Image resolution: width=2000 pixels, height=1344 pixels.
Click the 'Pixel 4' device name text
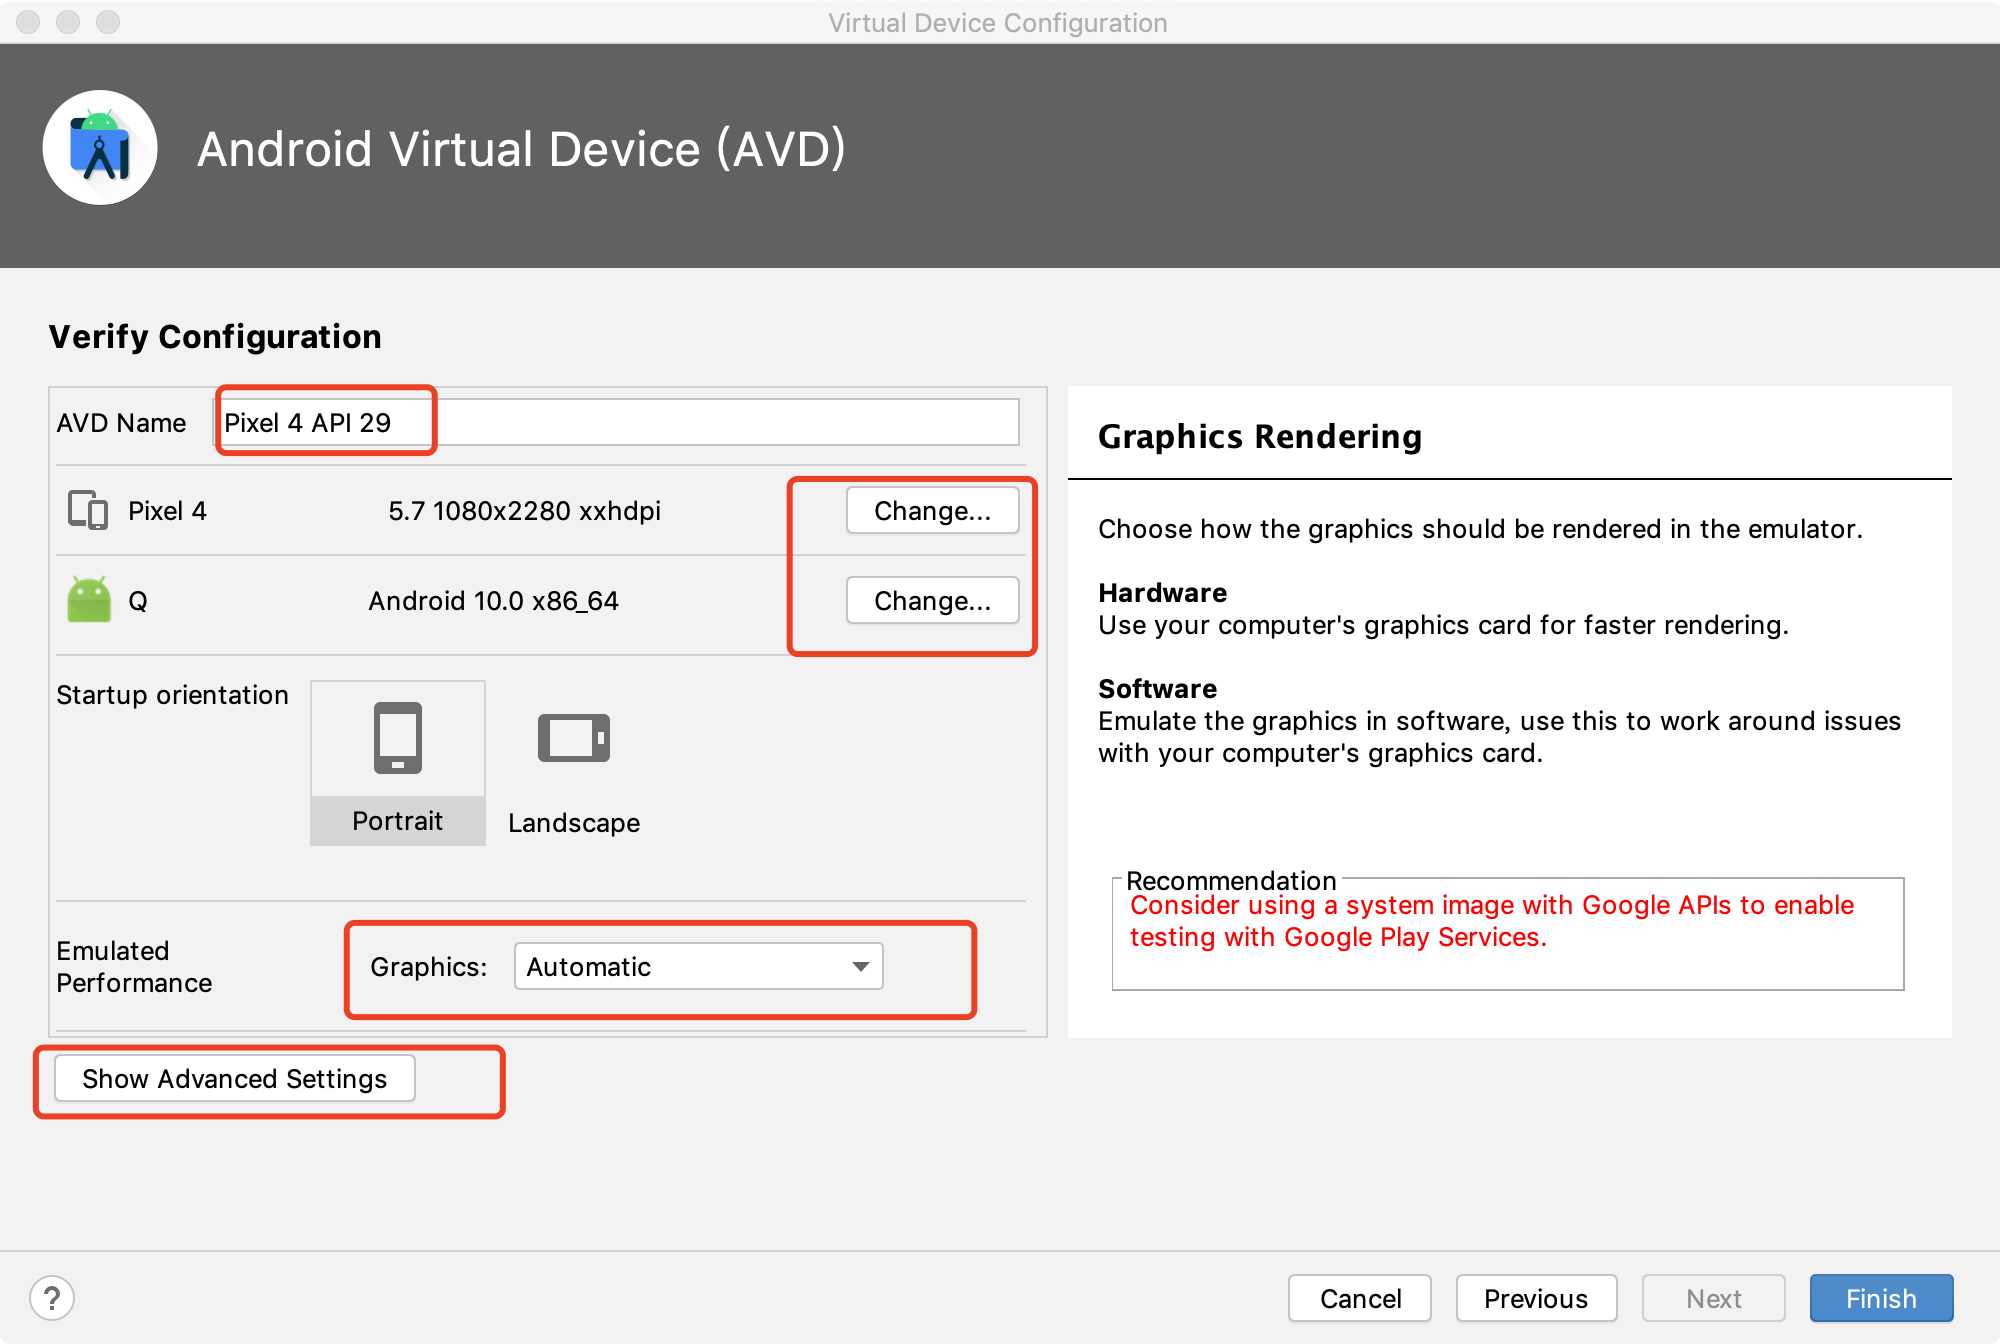[x=167, y=510]
